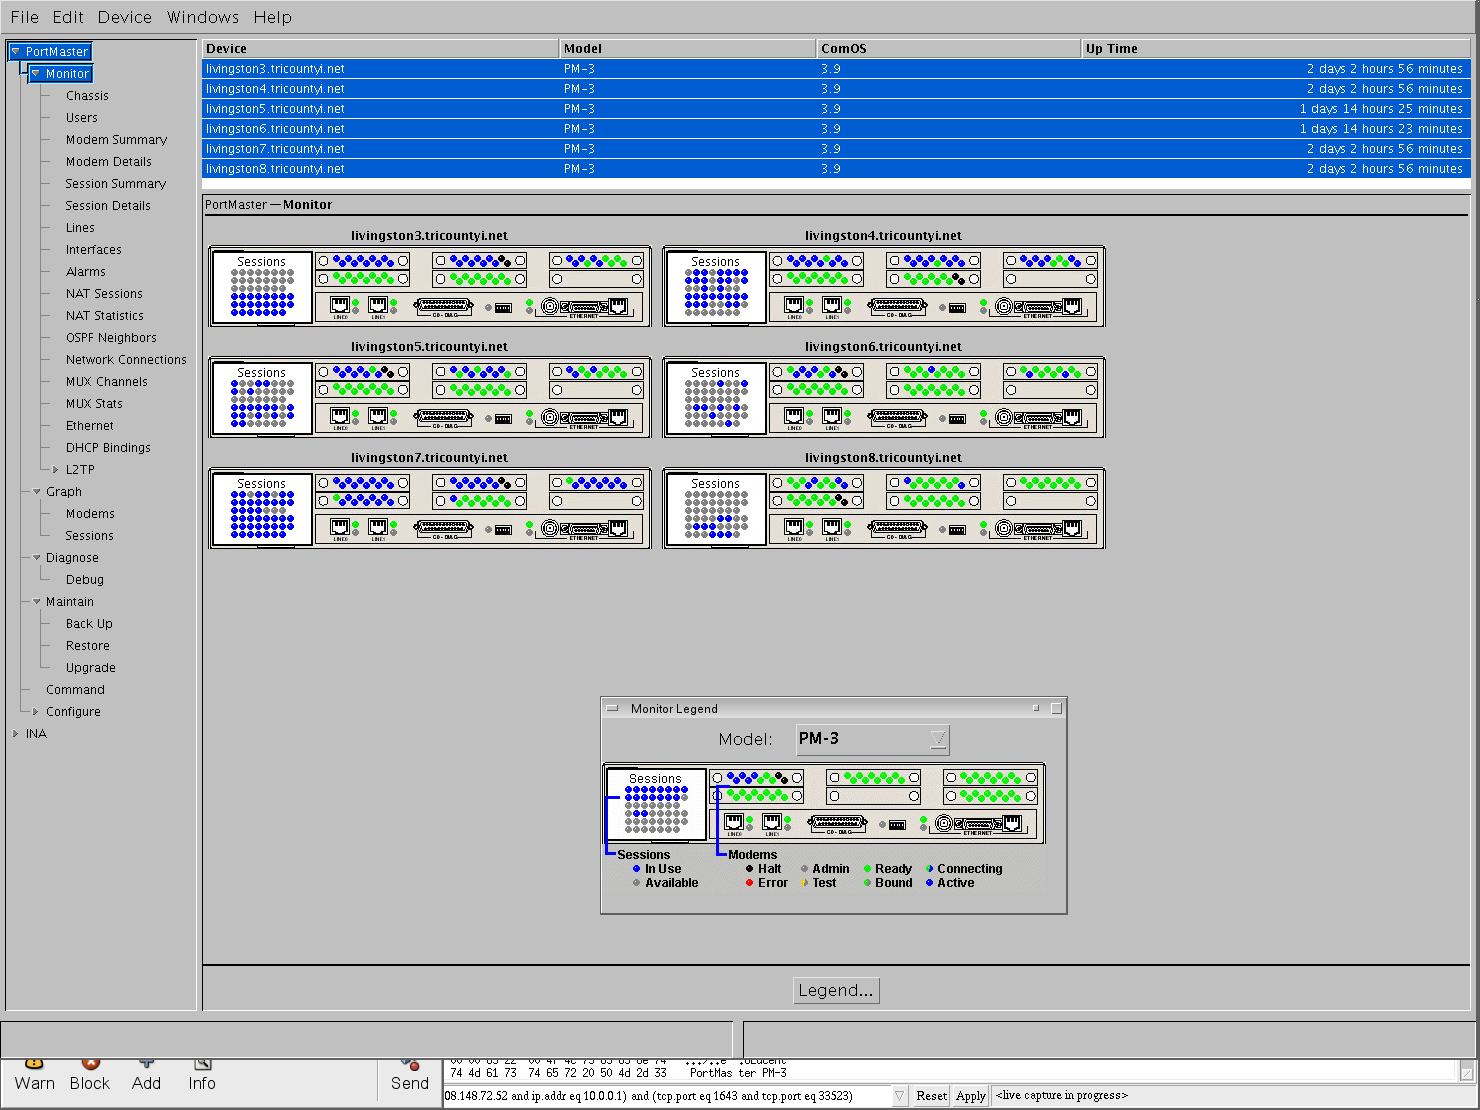Select C0-DIAG serial connector on livingston3 chassis
Screen dimensions: 1480x1110
point(444,305)
